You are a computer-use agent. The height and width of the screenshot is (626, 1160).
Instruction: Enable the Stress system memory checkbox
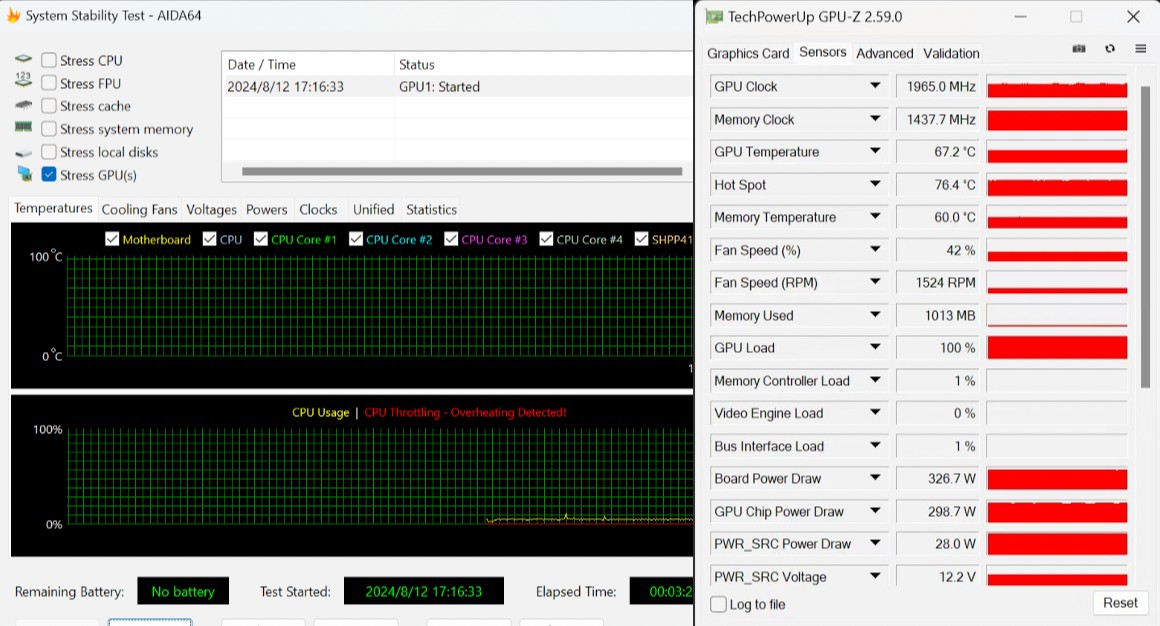point(49,129)
